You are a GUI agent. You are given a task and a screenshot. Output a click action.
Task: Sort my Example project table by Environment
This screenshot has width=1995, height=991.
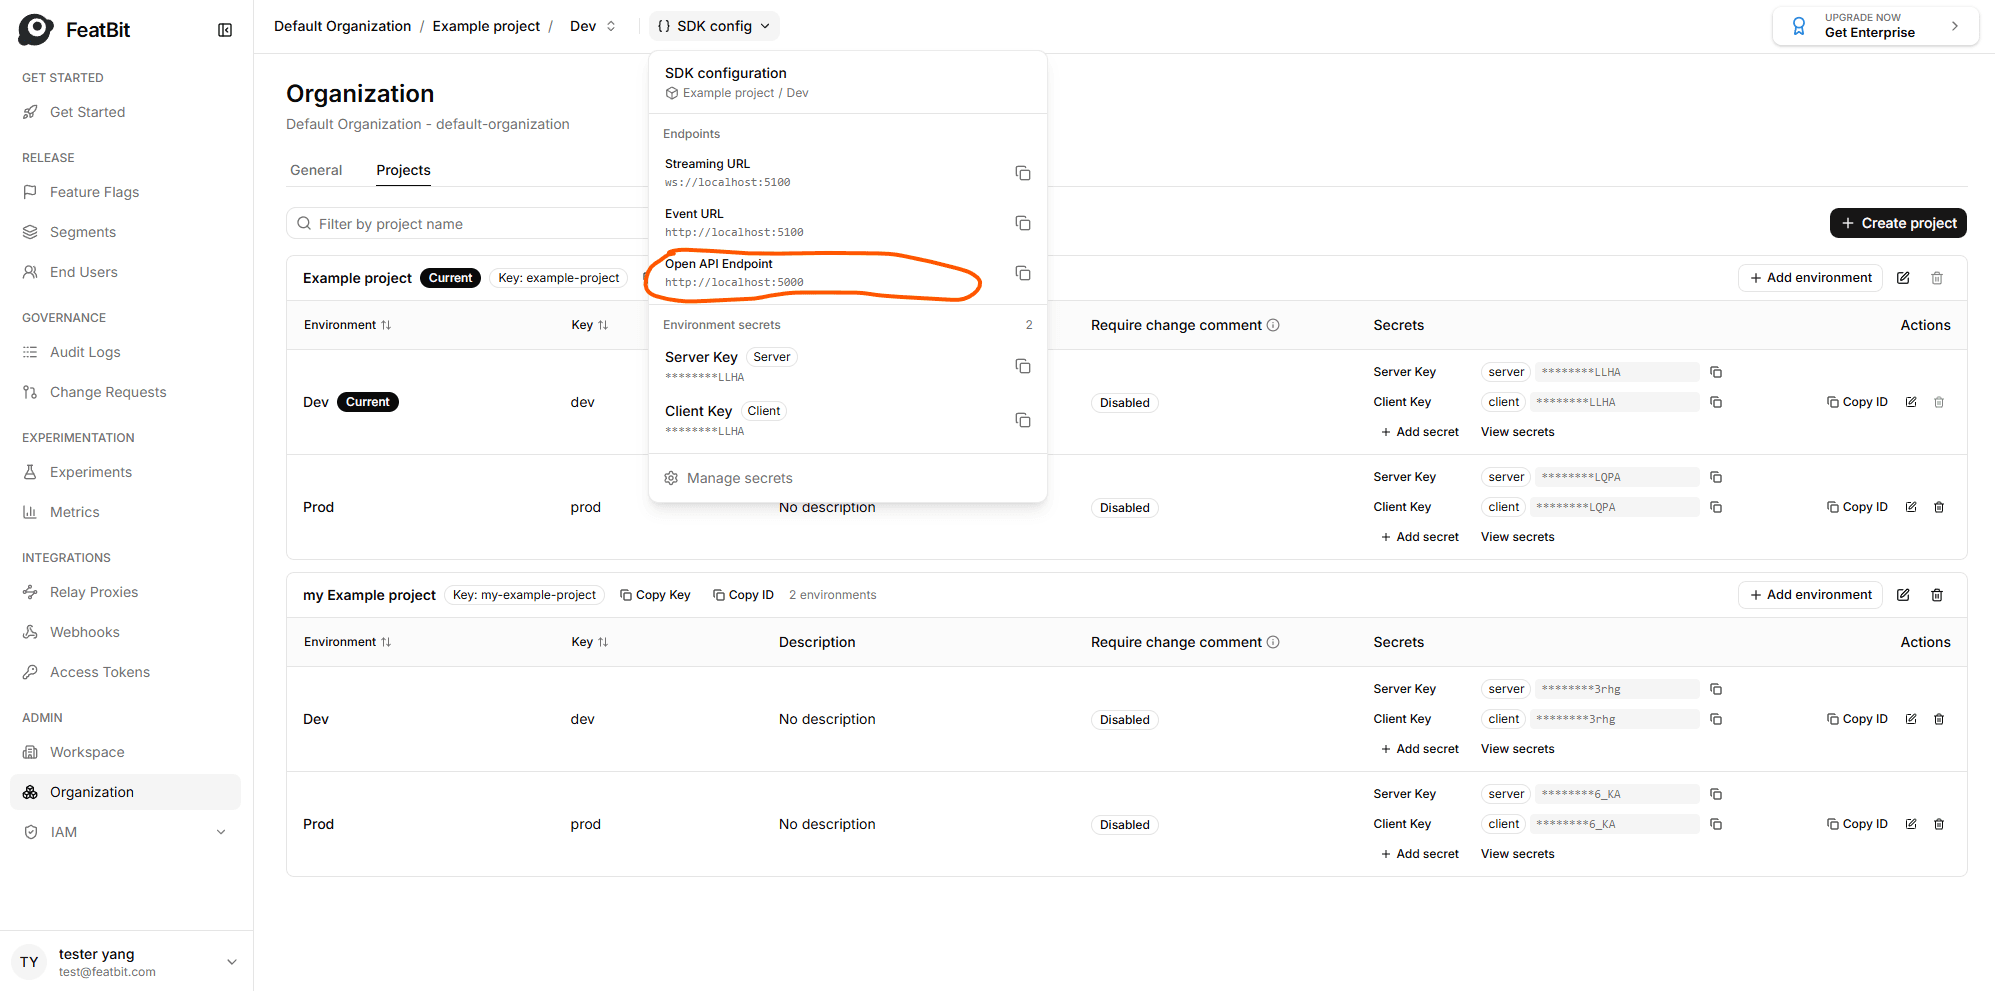click(347, 642)
